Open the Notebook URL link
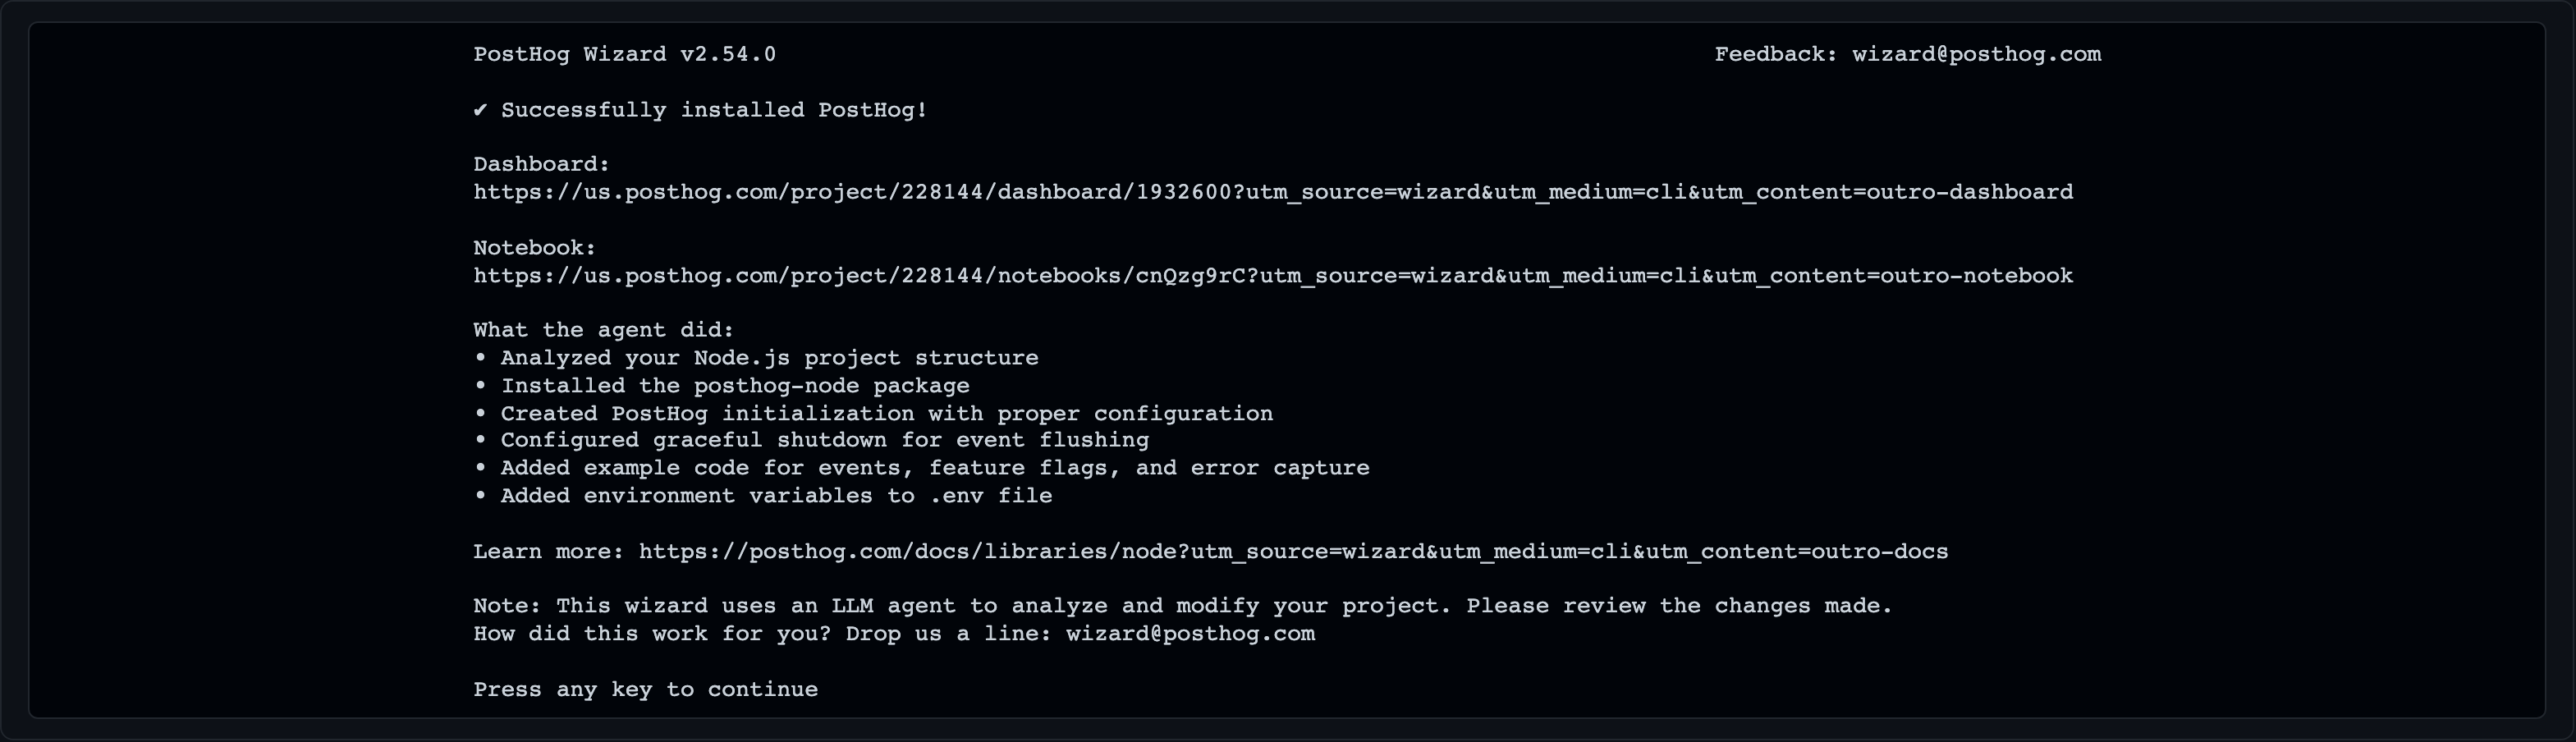Image resolution: width=2576 pixels, height=742 pixels. [1273, 276]
